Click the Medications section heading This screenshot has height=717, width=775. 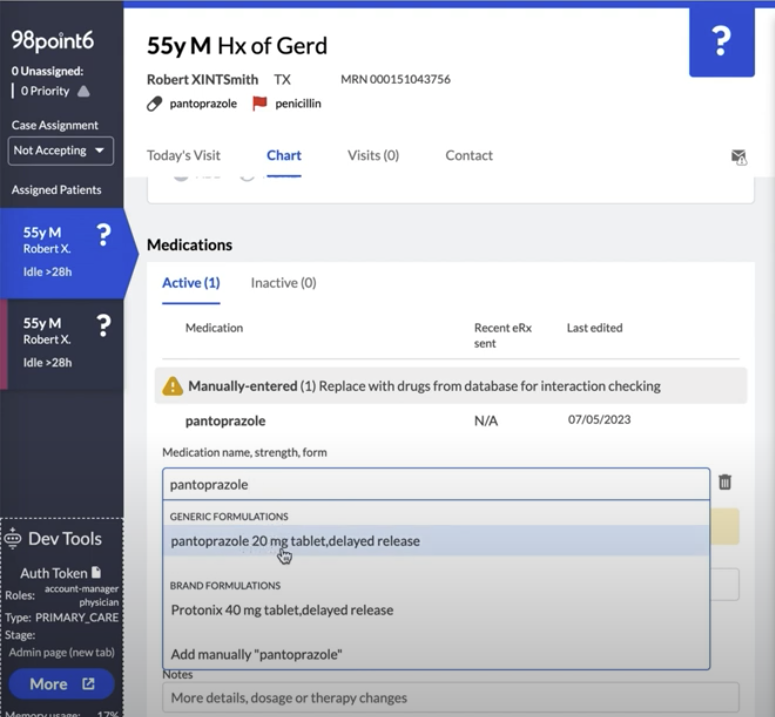tap(189, 245)
